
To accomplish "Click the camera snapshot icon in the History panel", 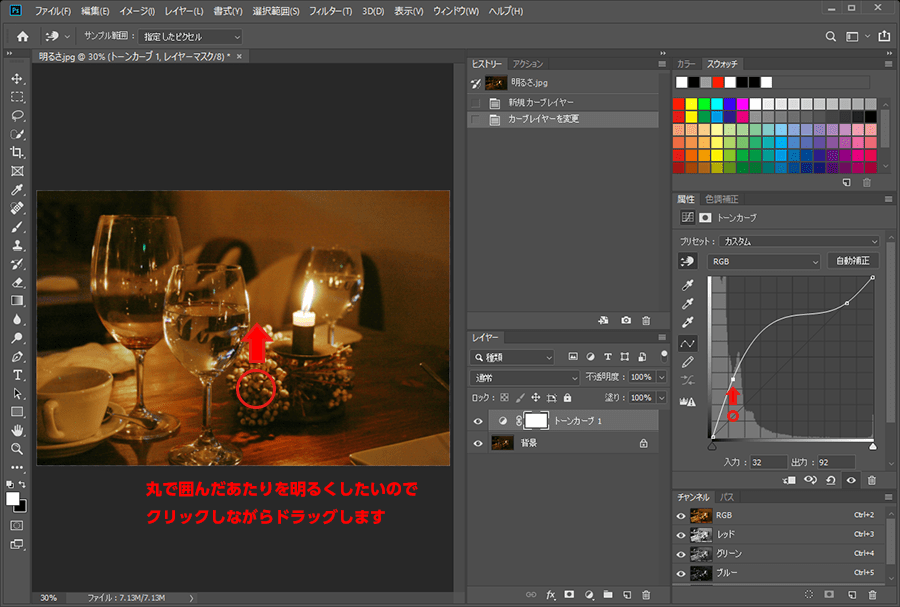I will (625, 320).
